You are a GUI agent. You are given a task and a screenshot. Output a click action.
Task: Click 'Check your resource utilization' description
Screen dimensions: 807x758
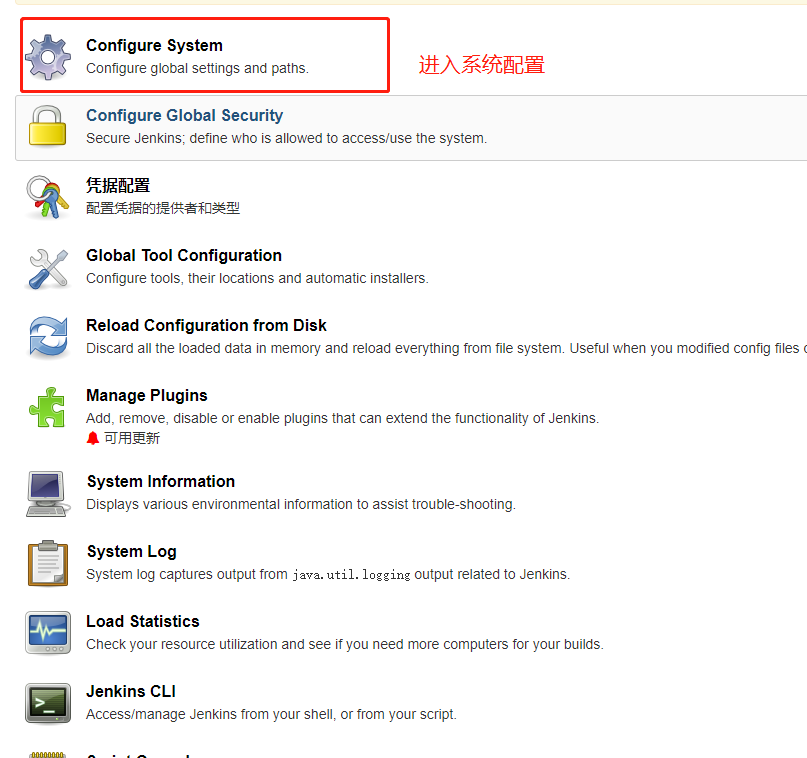[x=344, y=644]
